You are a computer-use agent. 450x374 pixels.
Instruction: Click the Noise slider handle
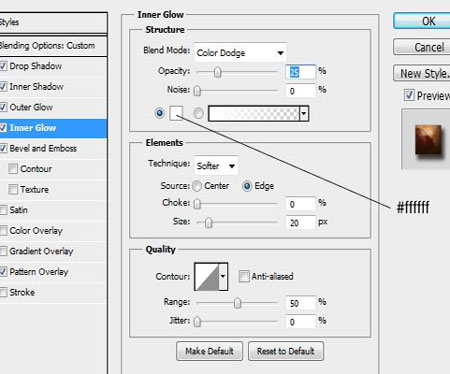197,91
